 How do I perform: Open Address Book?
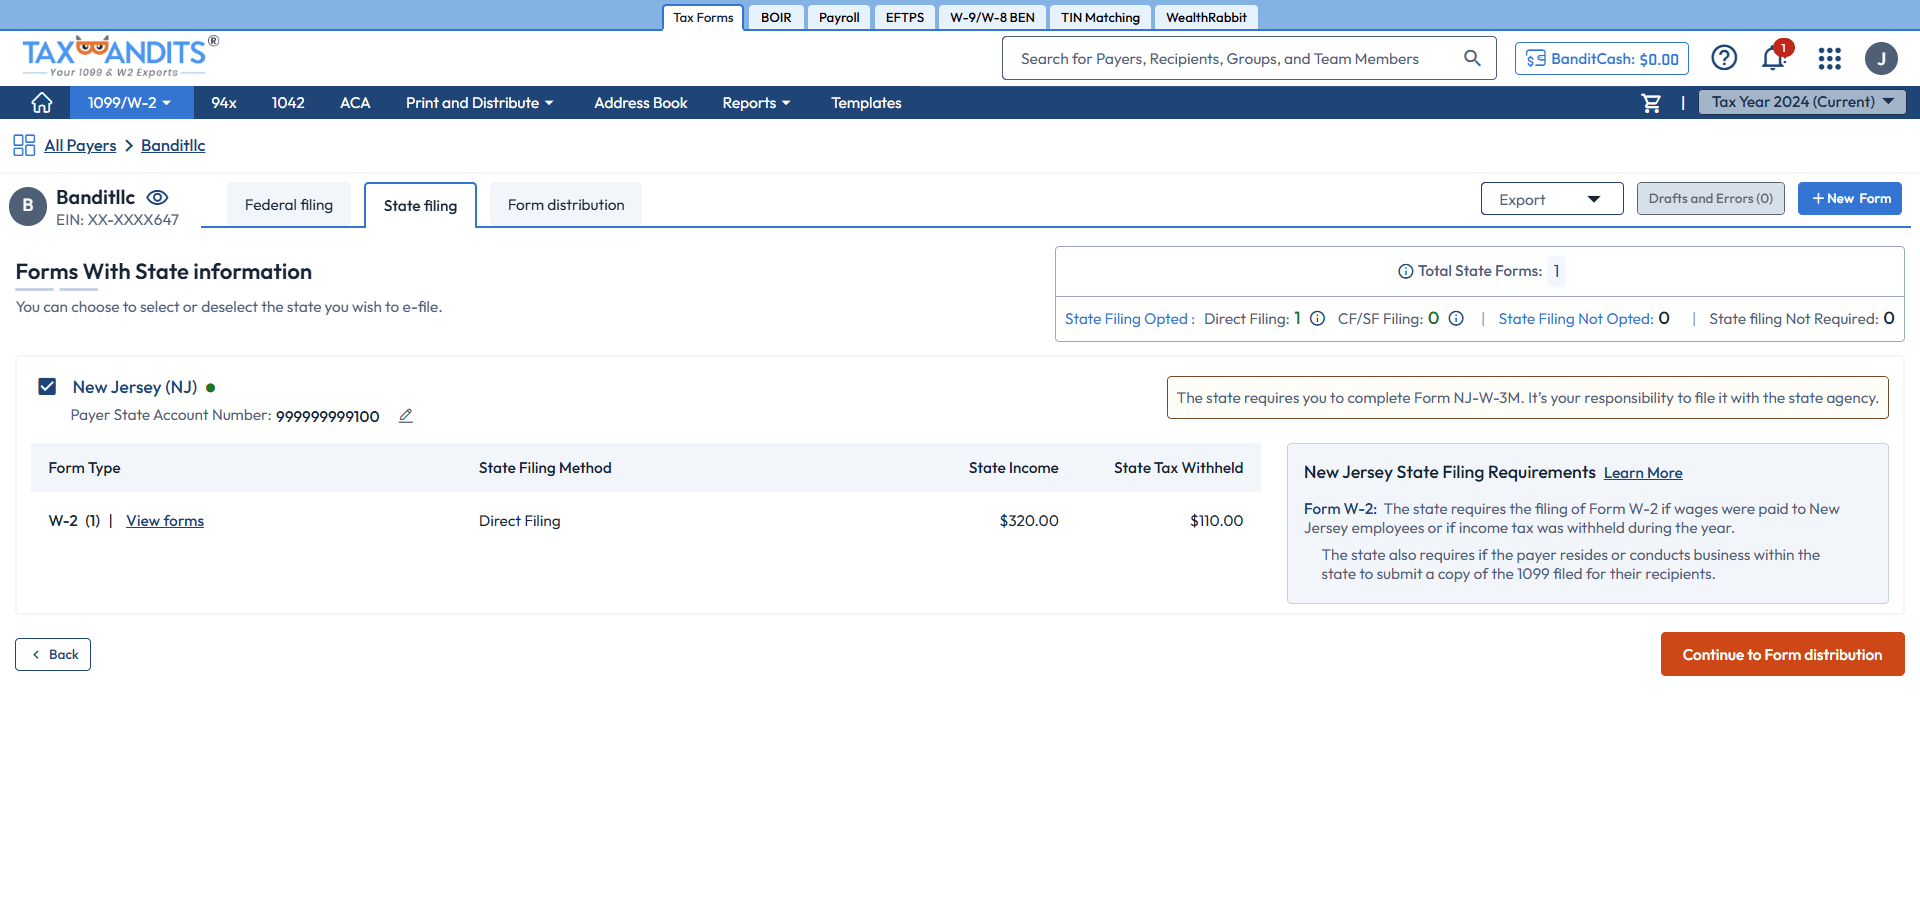click(x=641, y=102)
